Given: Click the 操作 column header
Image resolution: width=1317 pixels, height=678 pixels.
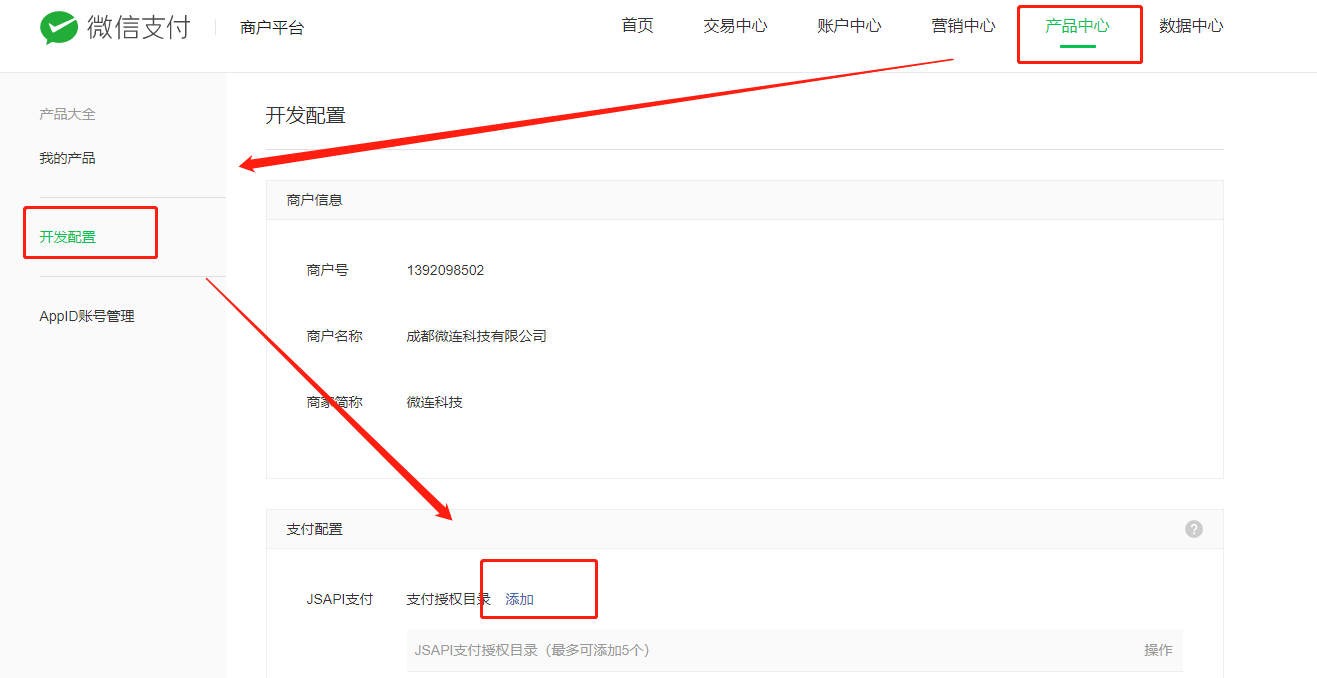Looking at the screenshot, I should coord(1159,650).
